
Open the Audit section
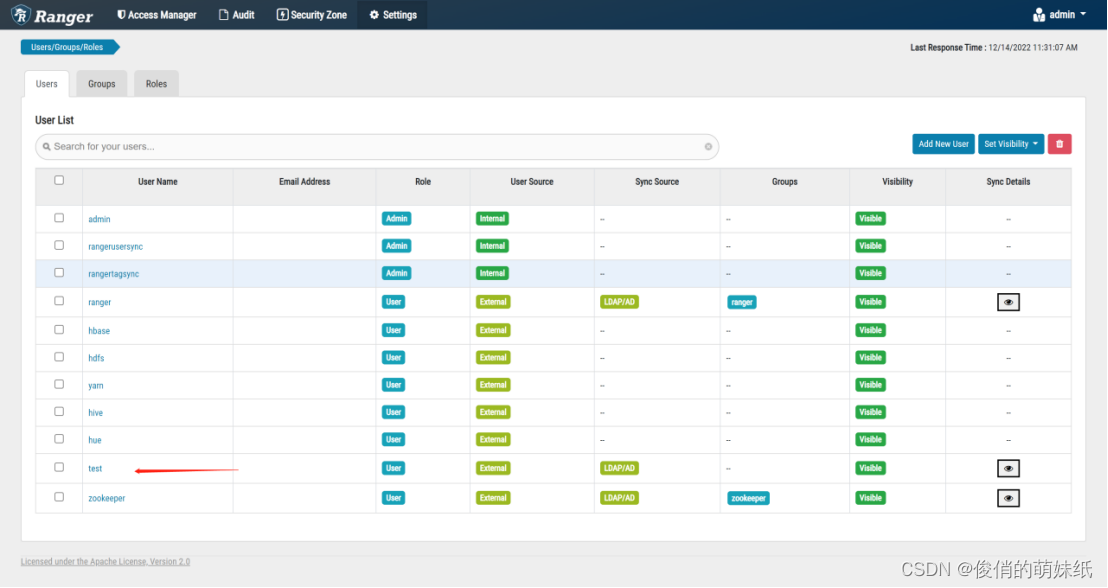(236, 14)
